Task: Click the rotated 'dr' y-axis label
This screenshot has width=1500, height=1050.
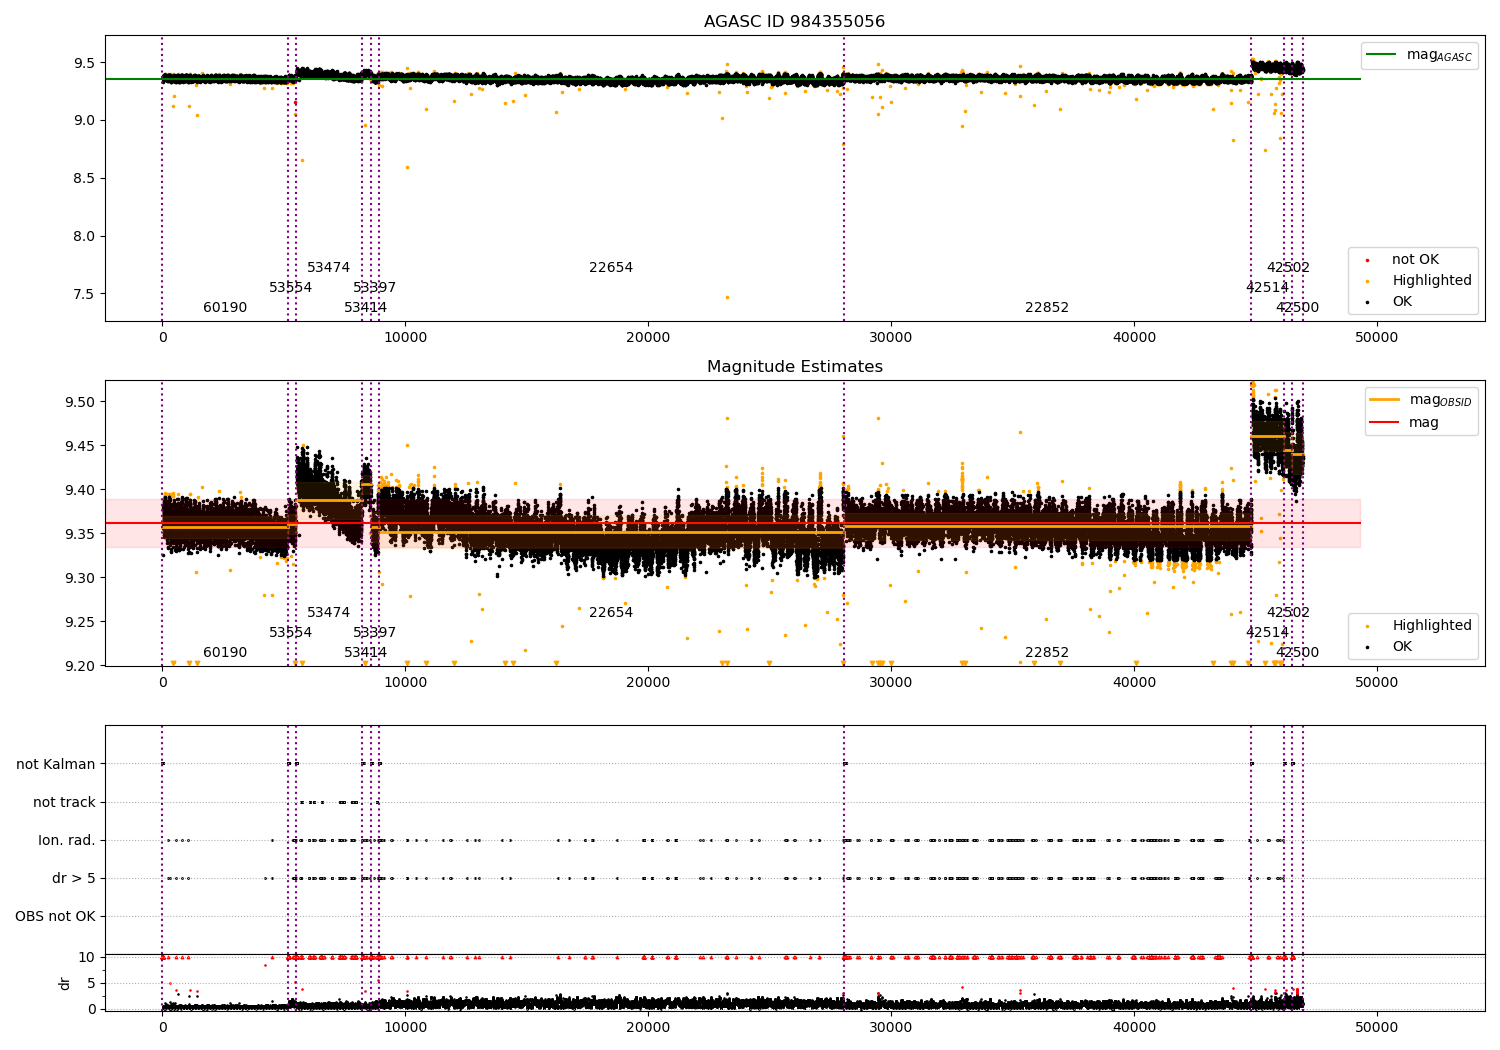Action: 65,983
